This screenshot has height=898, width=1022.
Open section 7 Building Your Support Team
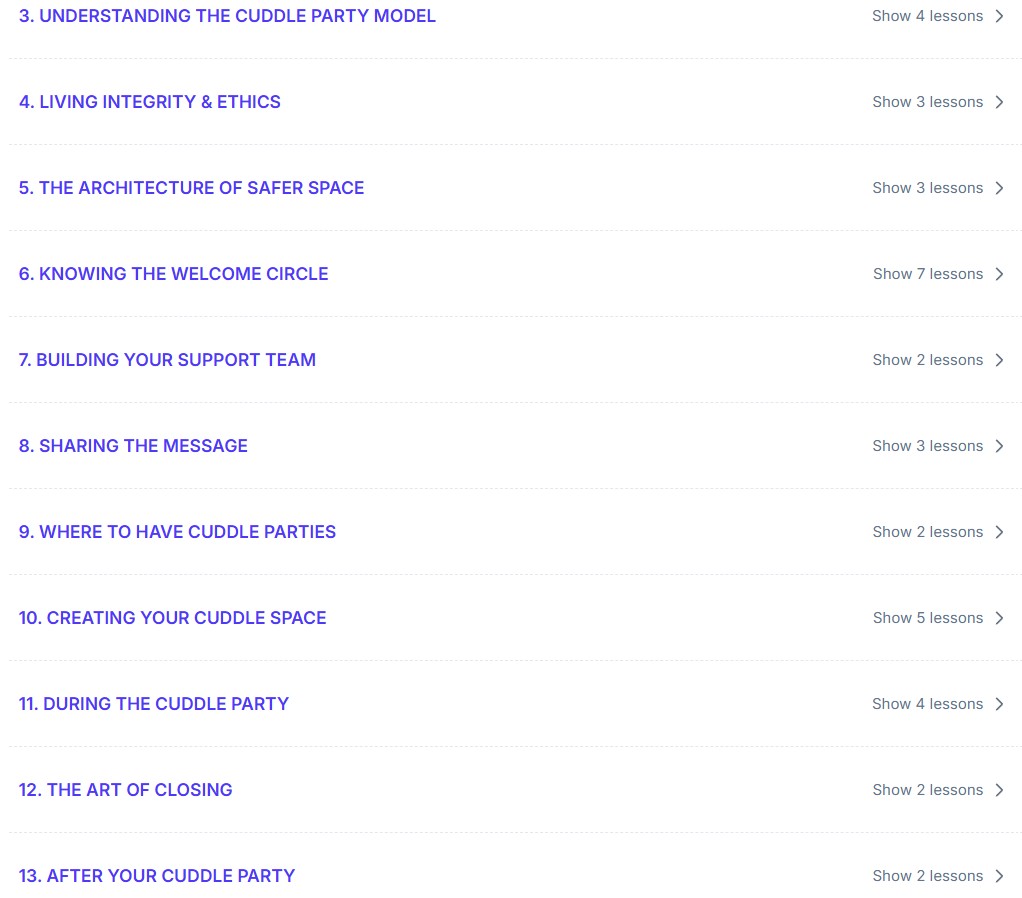pos(167,360)
